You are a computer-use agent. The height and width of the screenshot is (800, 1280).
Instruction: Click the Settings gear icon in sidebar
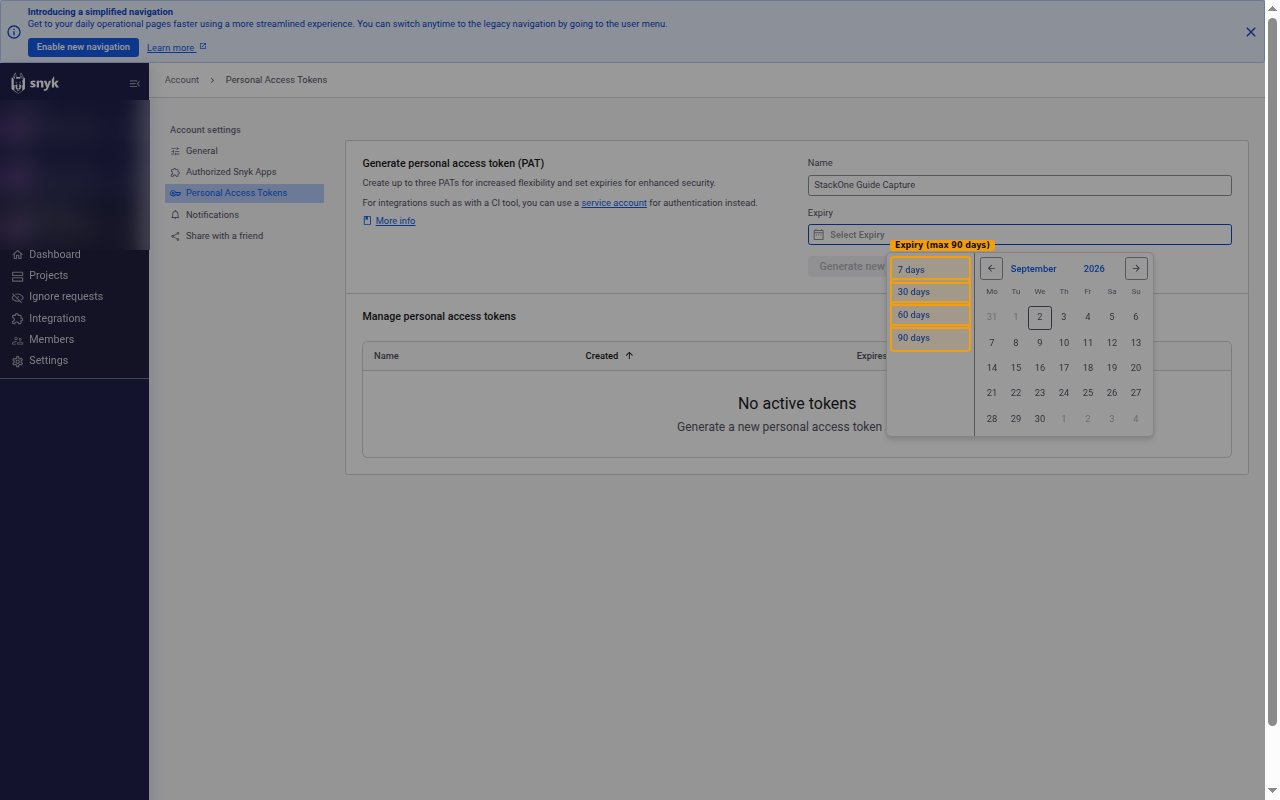tap(18, 361)
